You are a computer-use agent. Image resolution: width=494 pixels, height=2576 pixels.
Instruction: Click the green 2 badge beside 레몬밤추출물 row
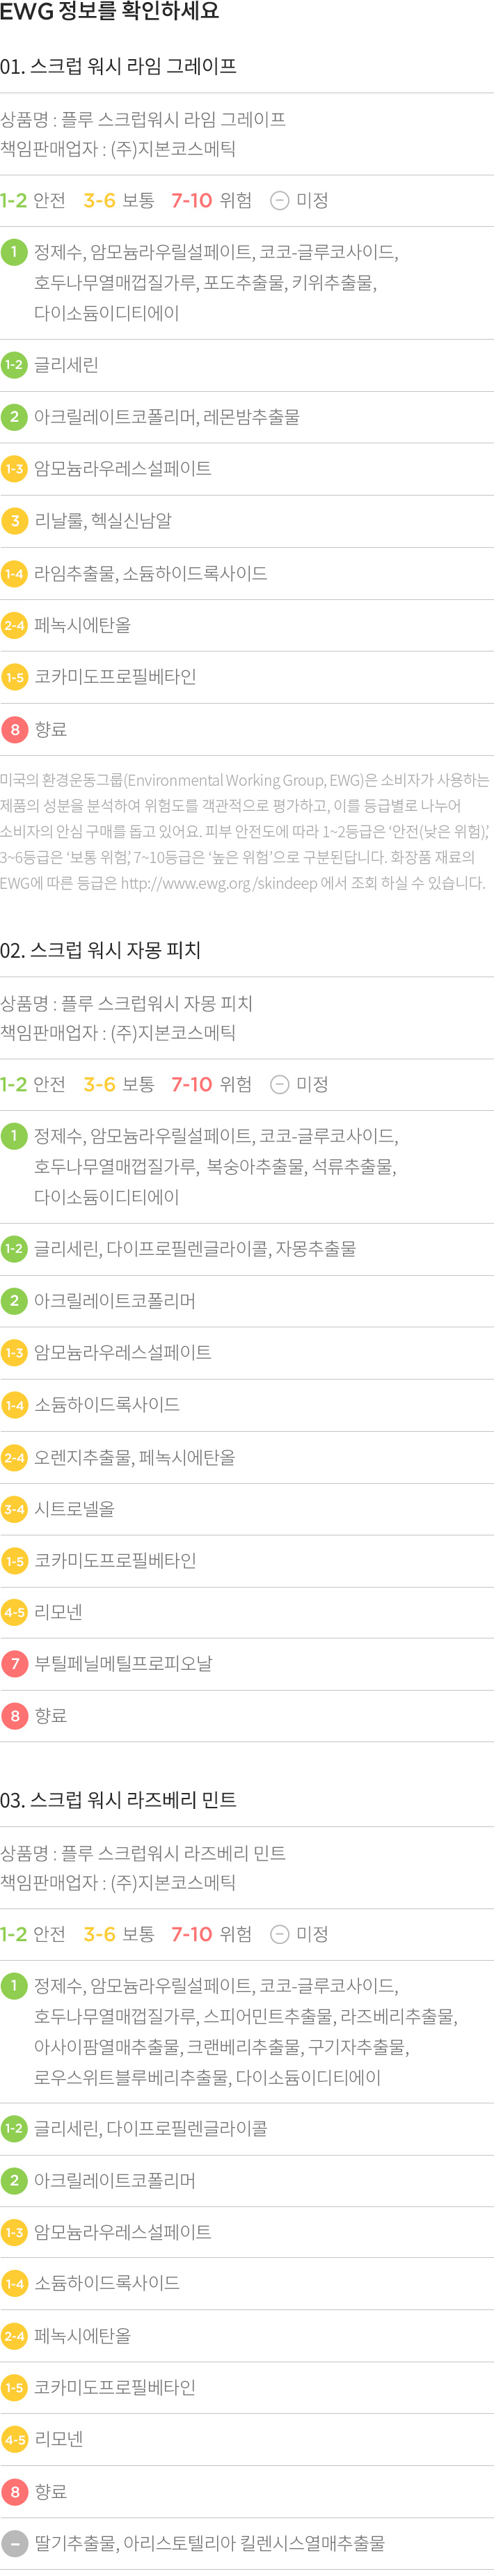coord(14,416)
